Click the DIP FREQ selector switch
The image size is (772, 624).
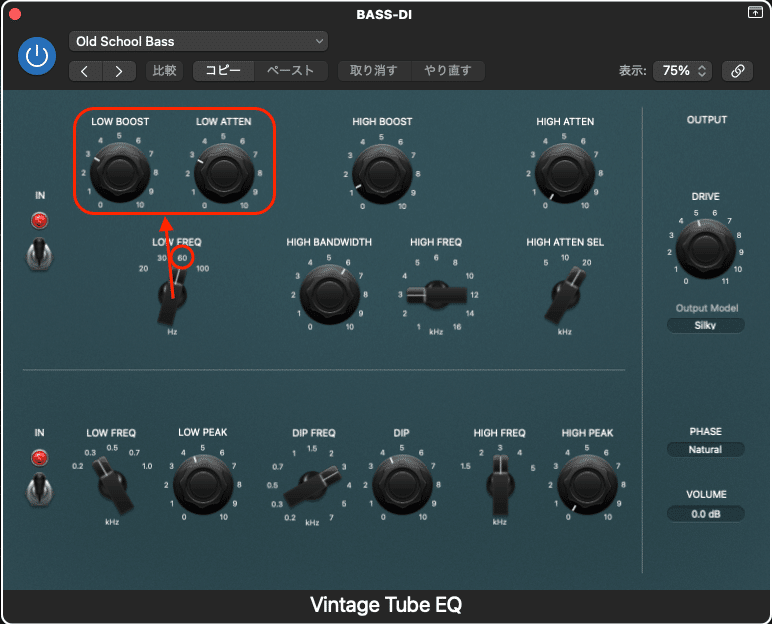pos(313,486)
